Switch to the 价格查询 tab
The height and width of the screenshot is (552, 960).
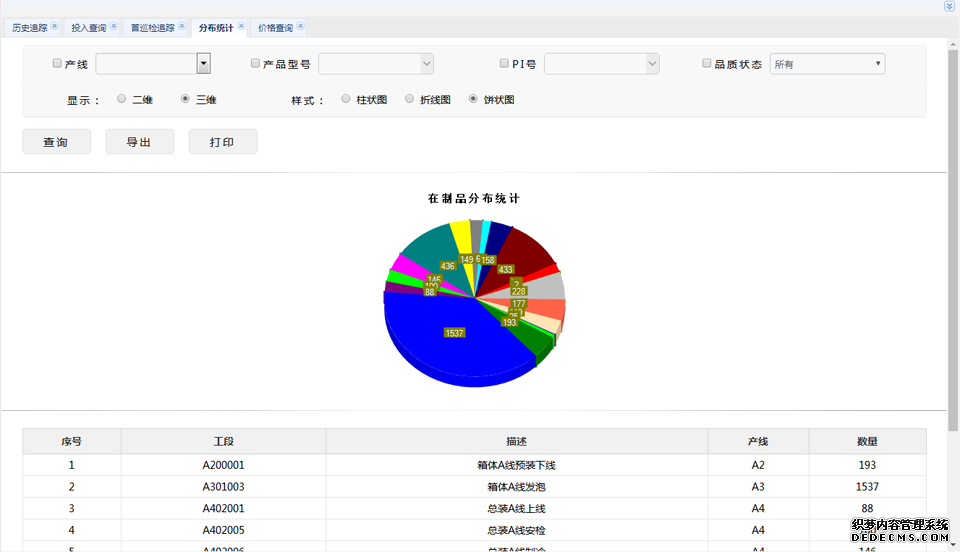click(x=275, y=28)
